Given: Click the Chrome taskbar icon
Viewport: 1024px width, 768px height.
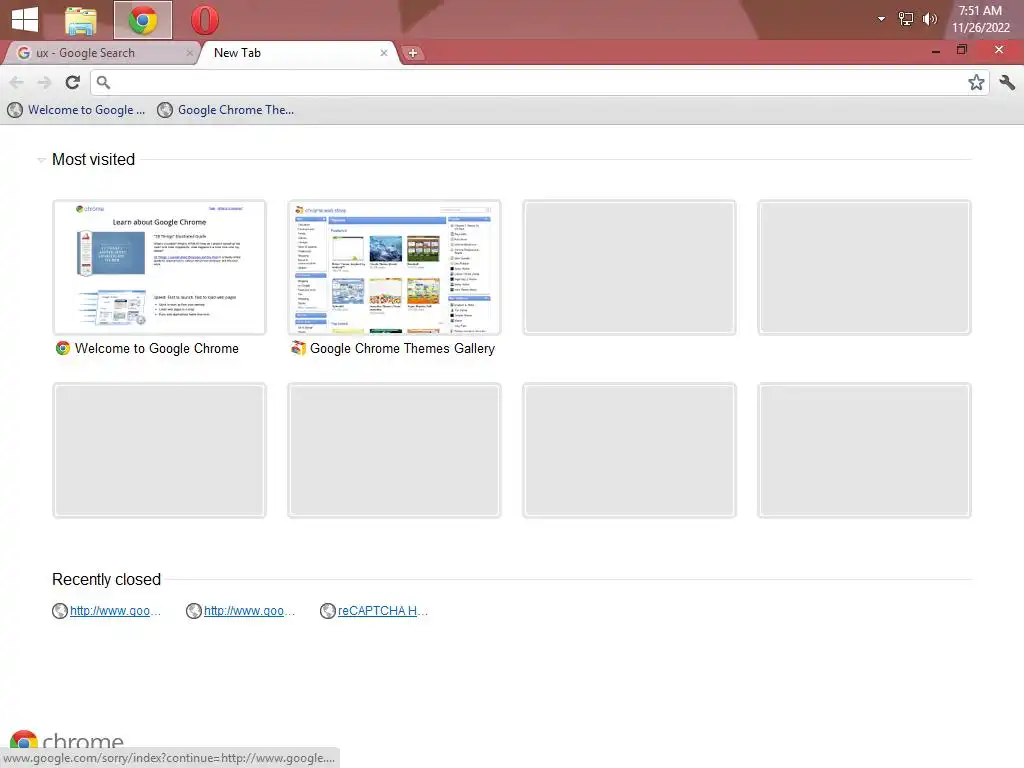Looking at the screenshot, I should tap(143, 20).
